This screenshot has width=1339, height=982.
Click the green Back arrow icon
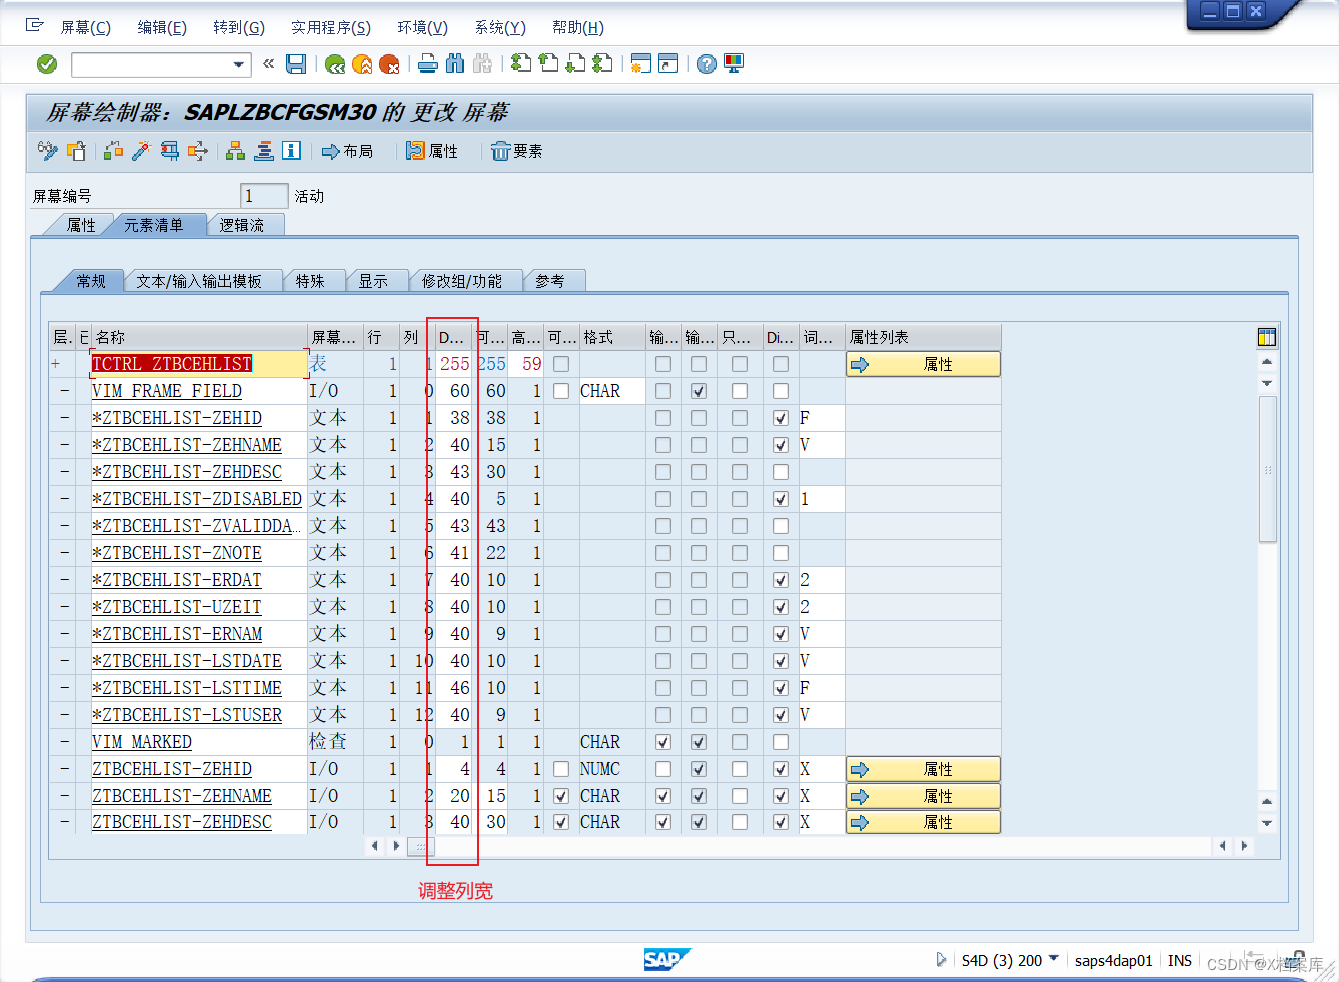335,64
